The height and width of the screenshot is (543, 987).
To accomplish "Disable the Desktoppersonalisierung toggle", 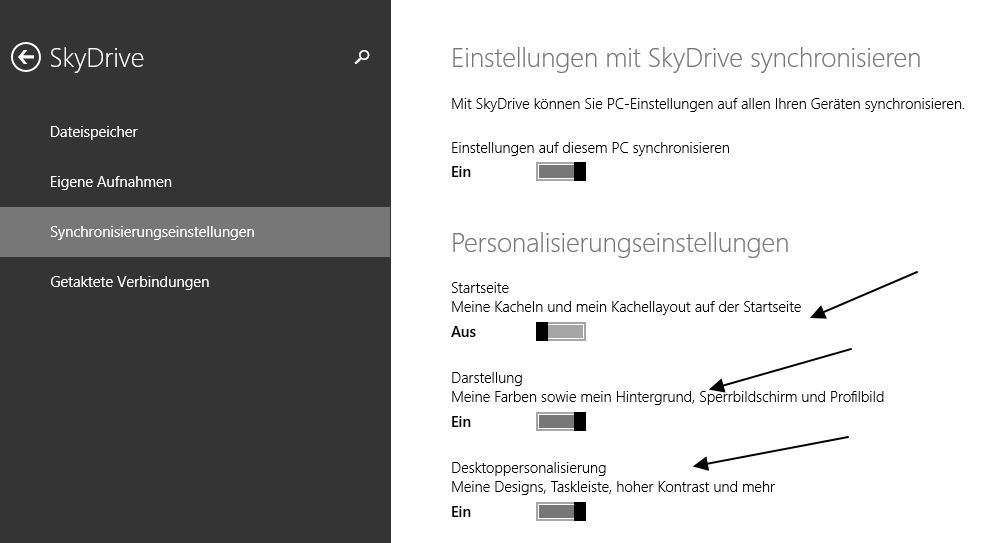I will click(561, 512).
